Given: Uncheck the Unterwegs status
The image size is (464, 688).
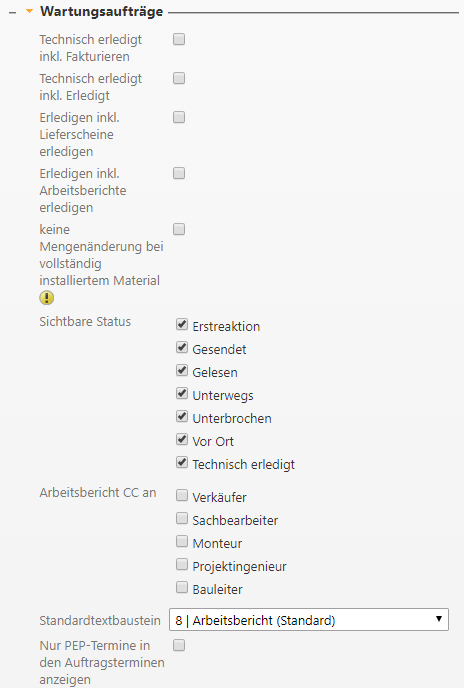Looking at the screenshot, I should [182, 394].
